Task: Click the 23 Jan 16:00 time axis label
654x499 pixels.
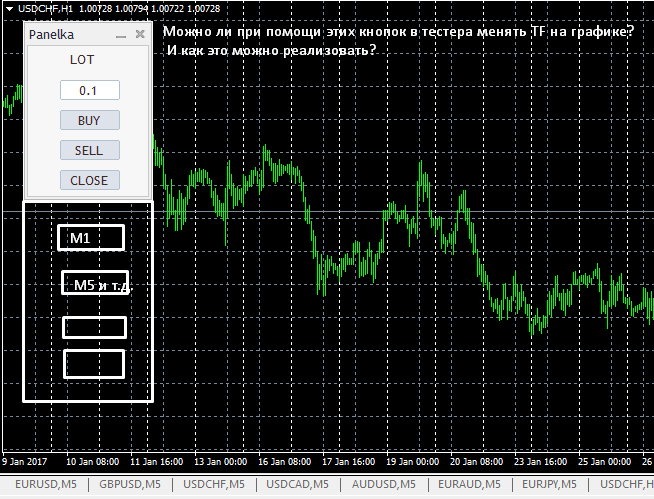Action: [x=541, y=462]
